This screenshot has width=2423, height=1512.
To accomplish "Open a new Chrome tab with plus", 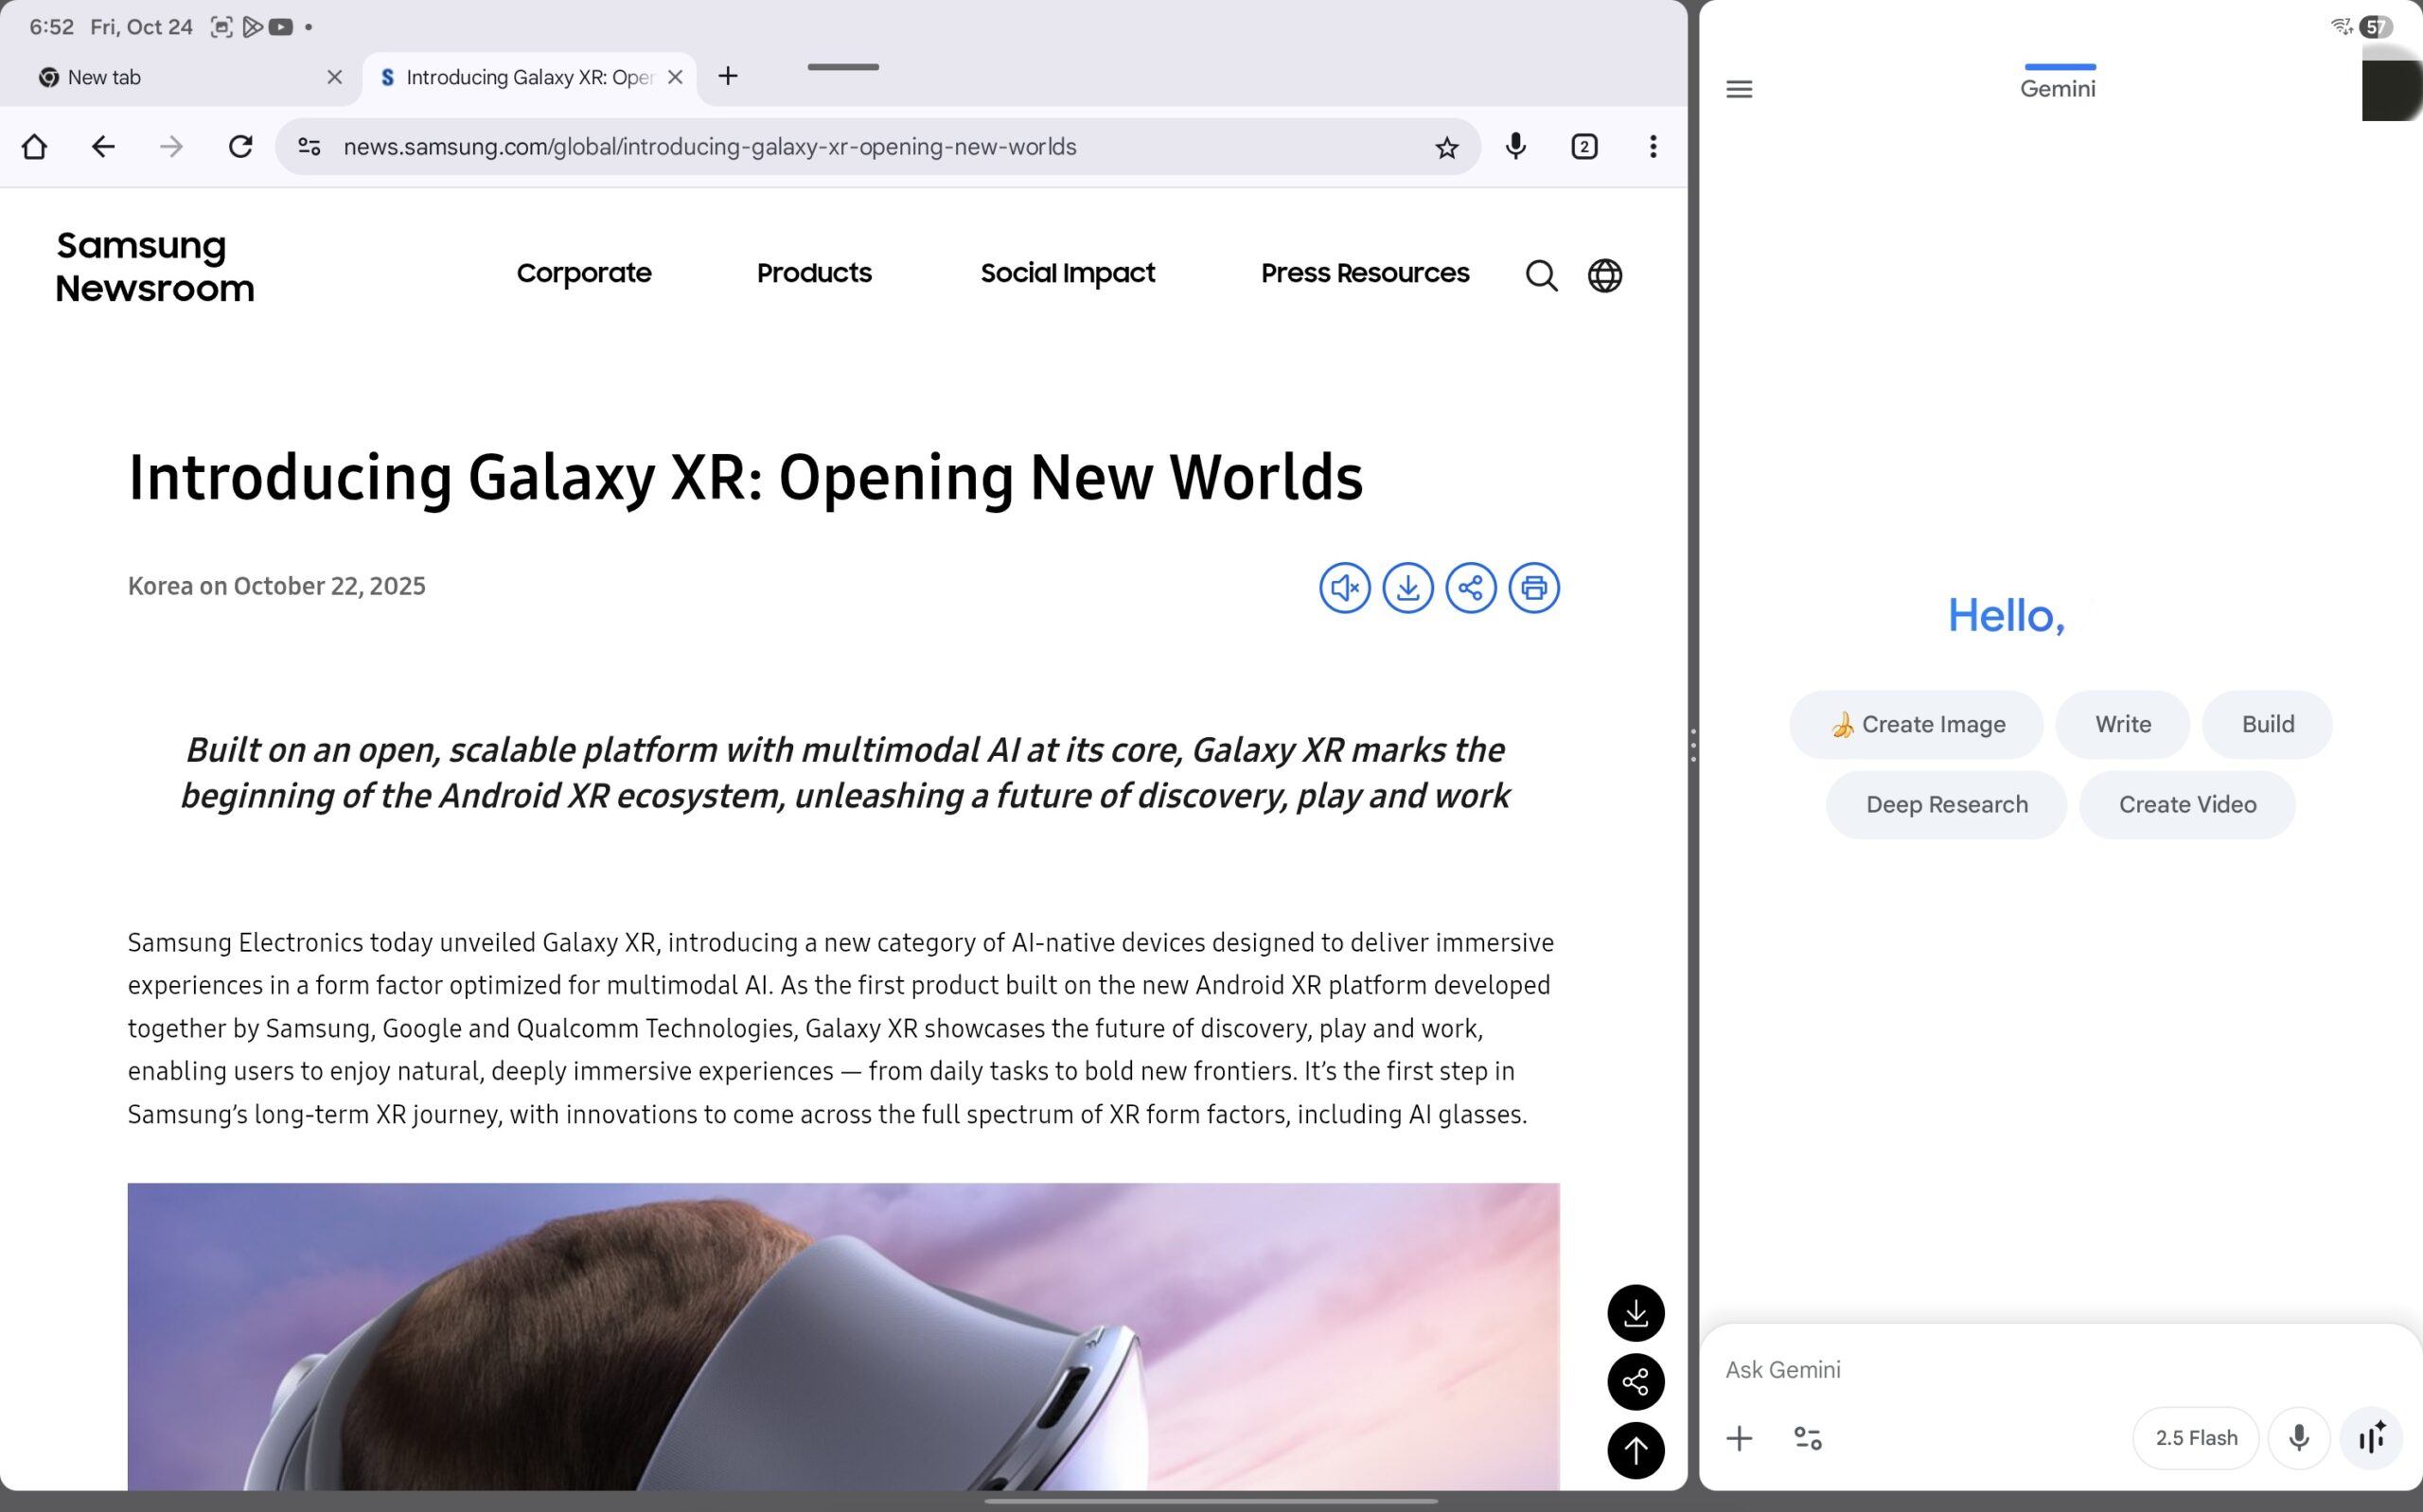I will click(728, 76).
